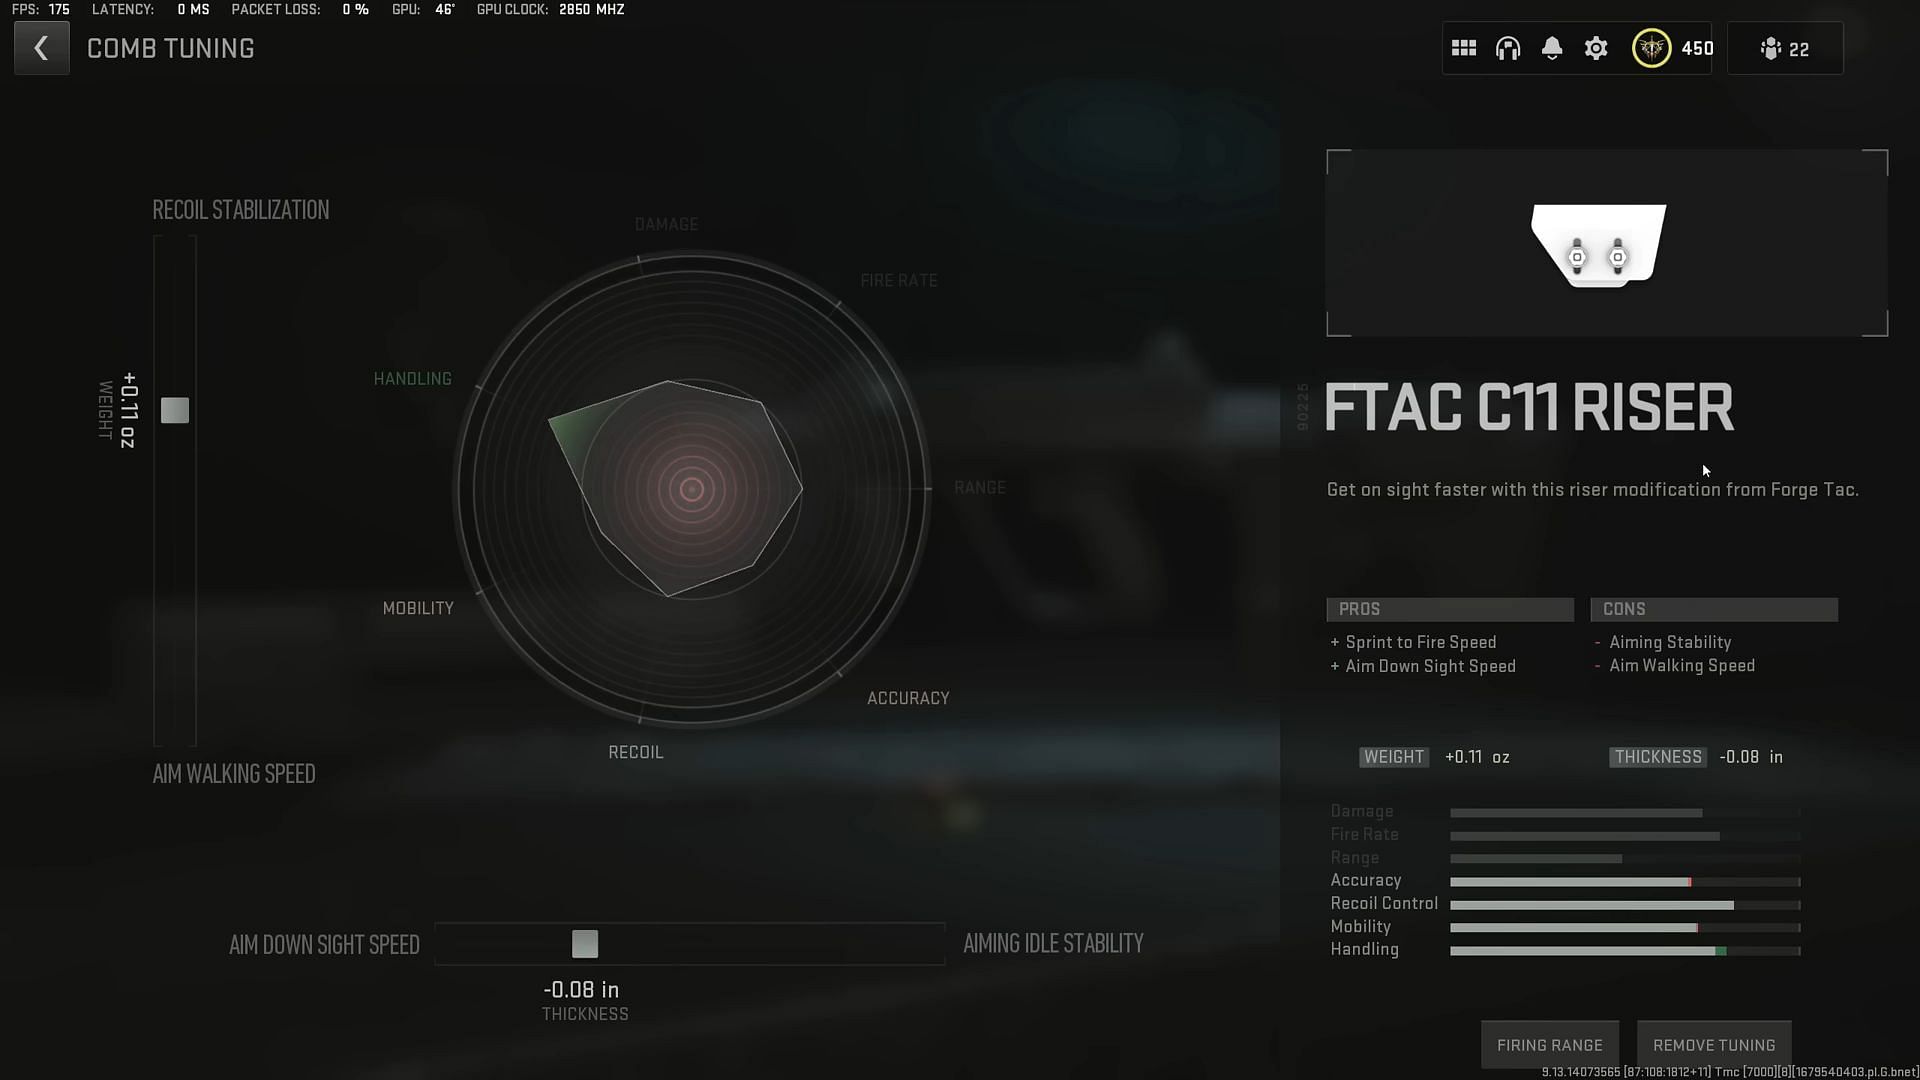Select the PROS stat column header
This screenshot has width=1920, height=1080.
click(1449, 608)
